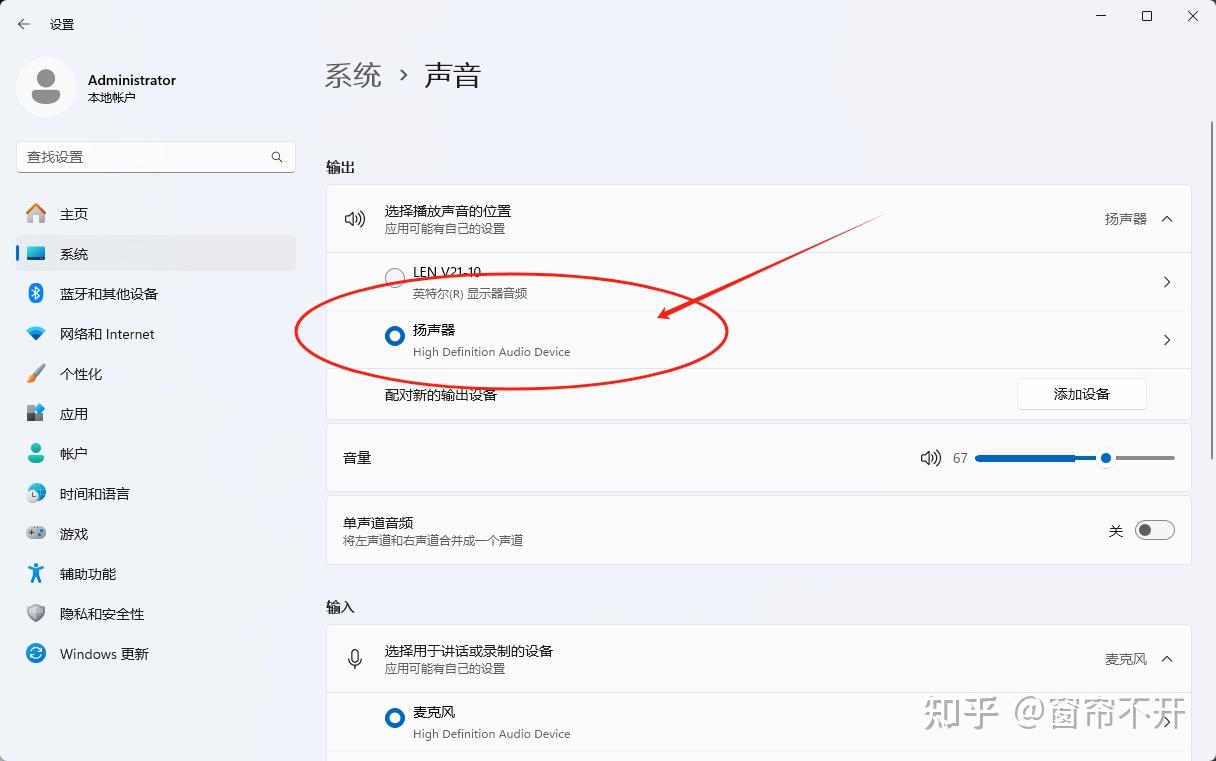Image resolution: width=1216 pixels, height=761 pixels.
Task: Click the 添加设备 button
Action: [1081, 394]
